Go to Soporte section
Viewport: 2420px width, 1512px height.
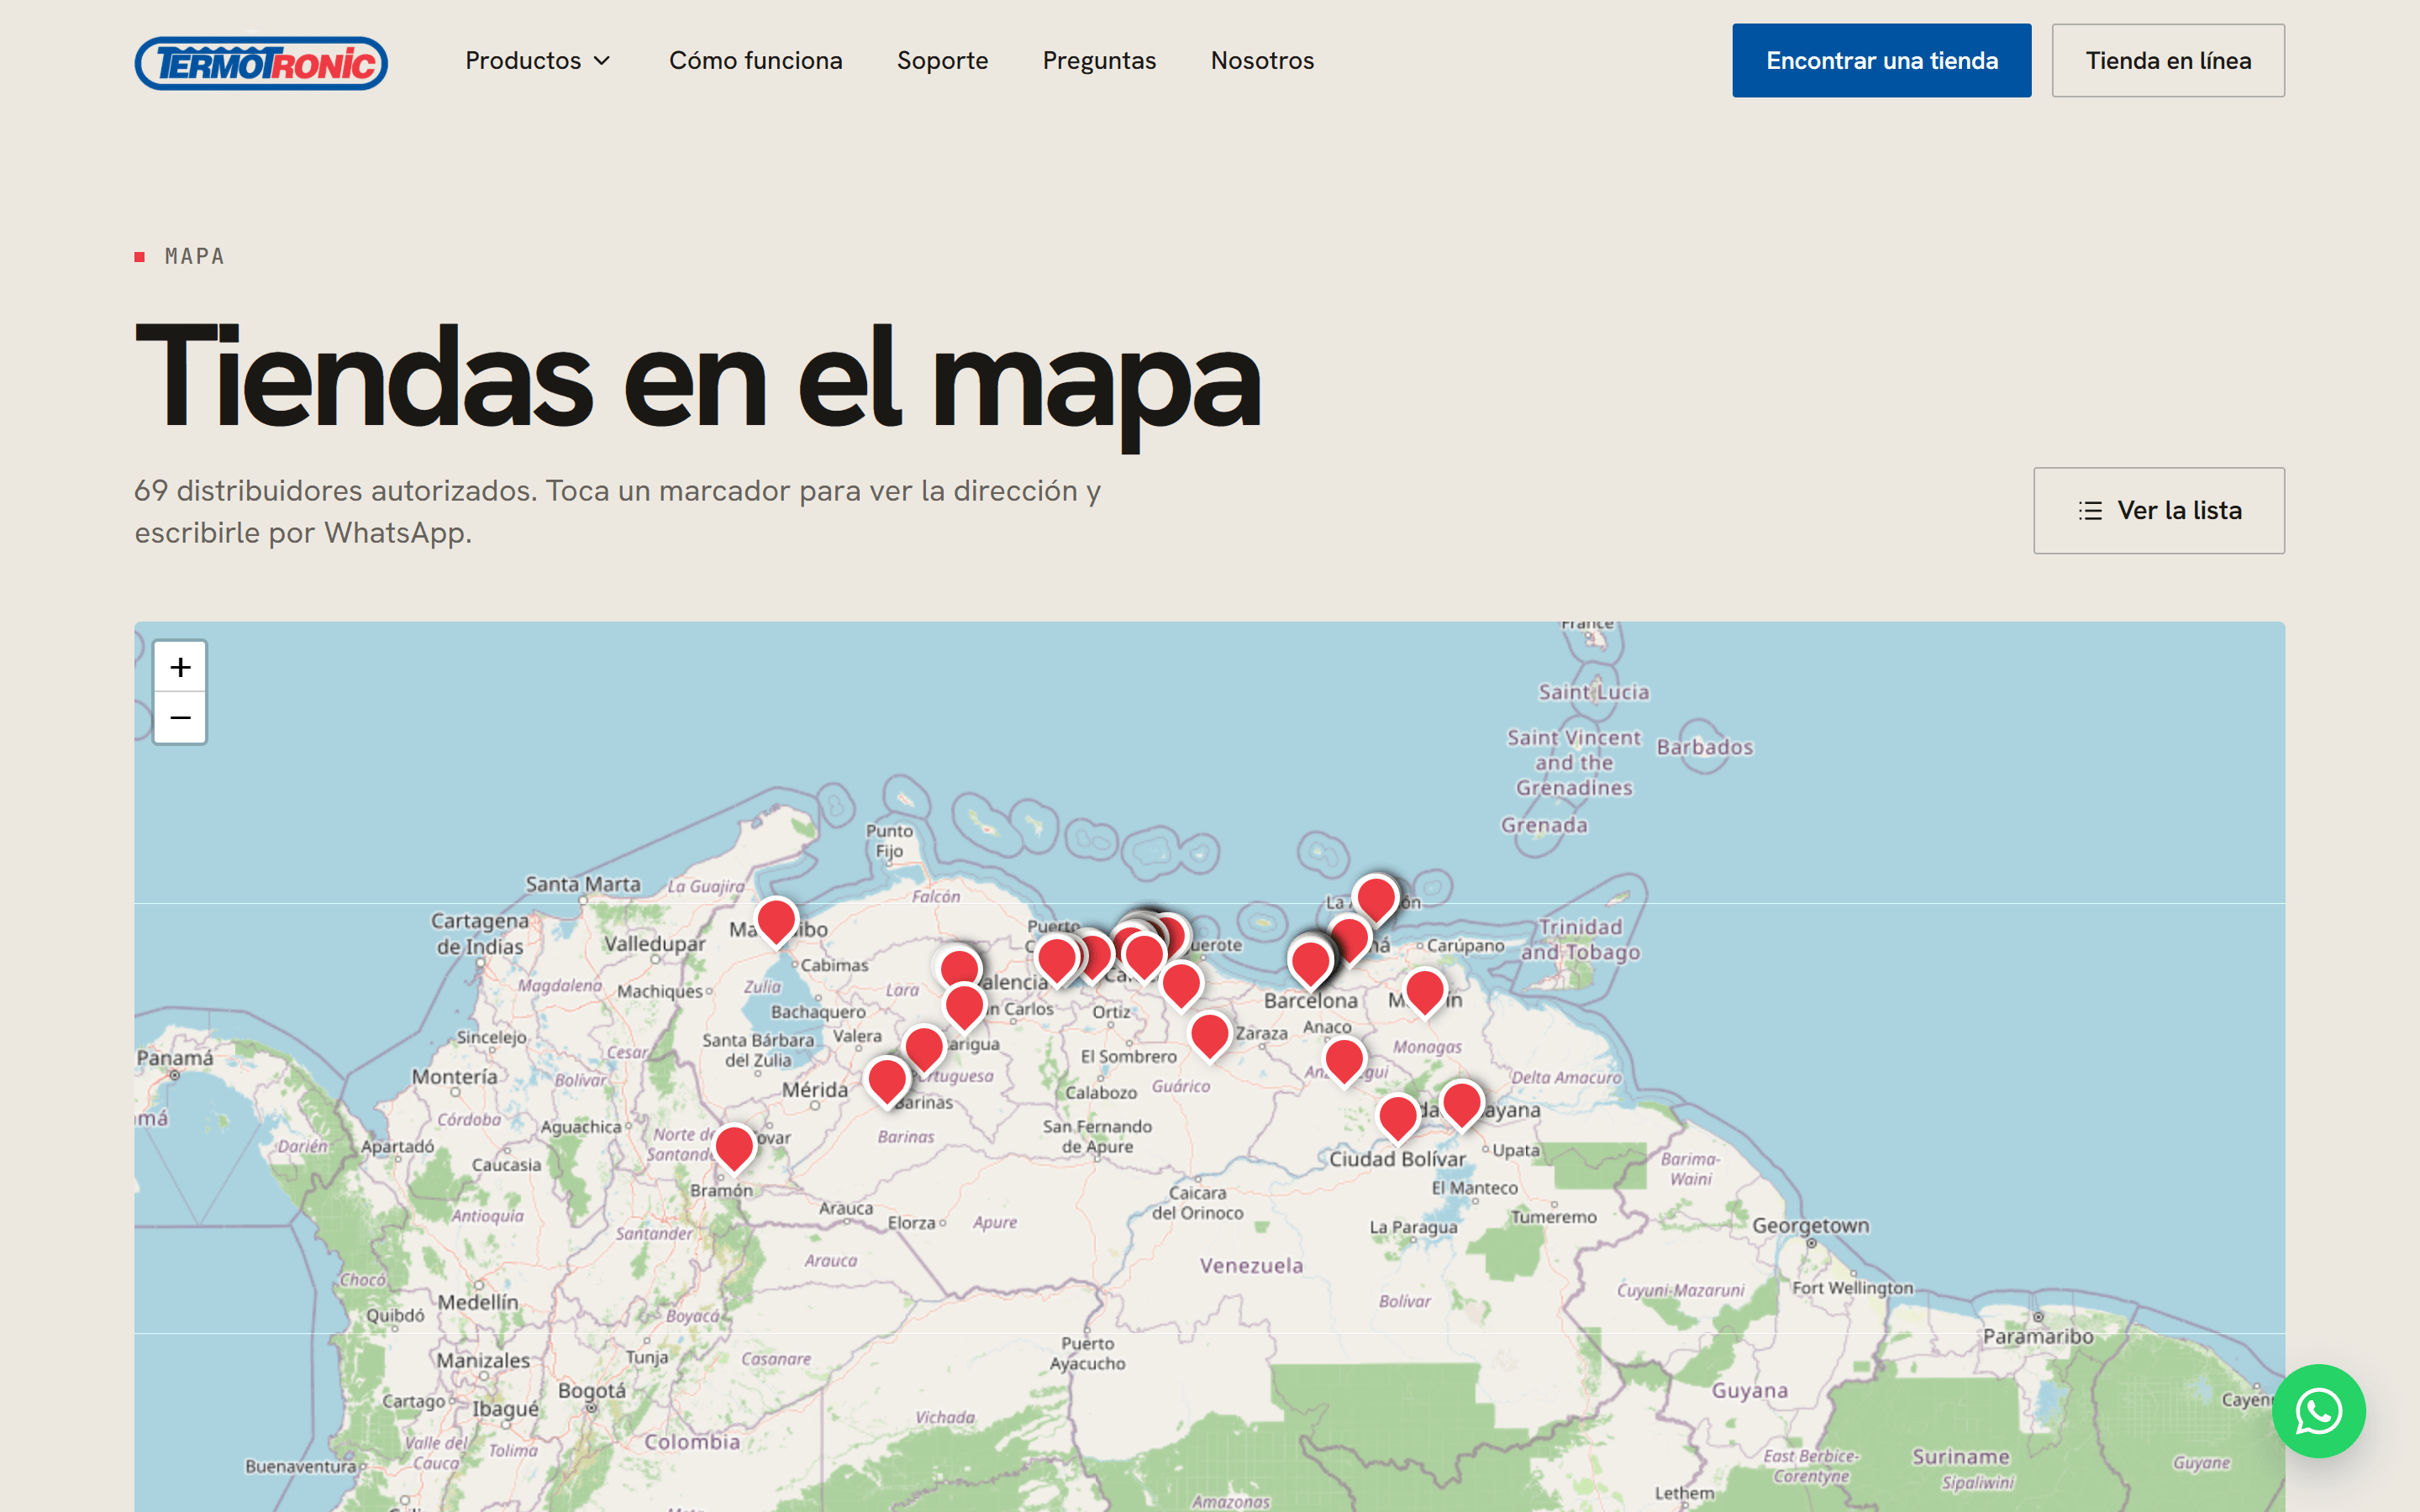(942, 61)
